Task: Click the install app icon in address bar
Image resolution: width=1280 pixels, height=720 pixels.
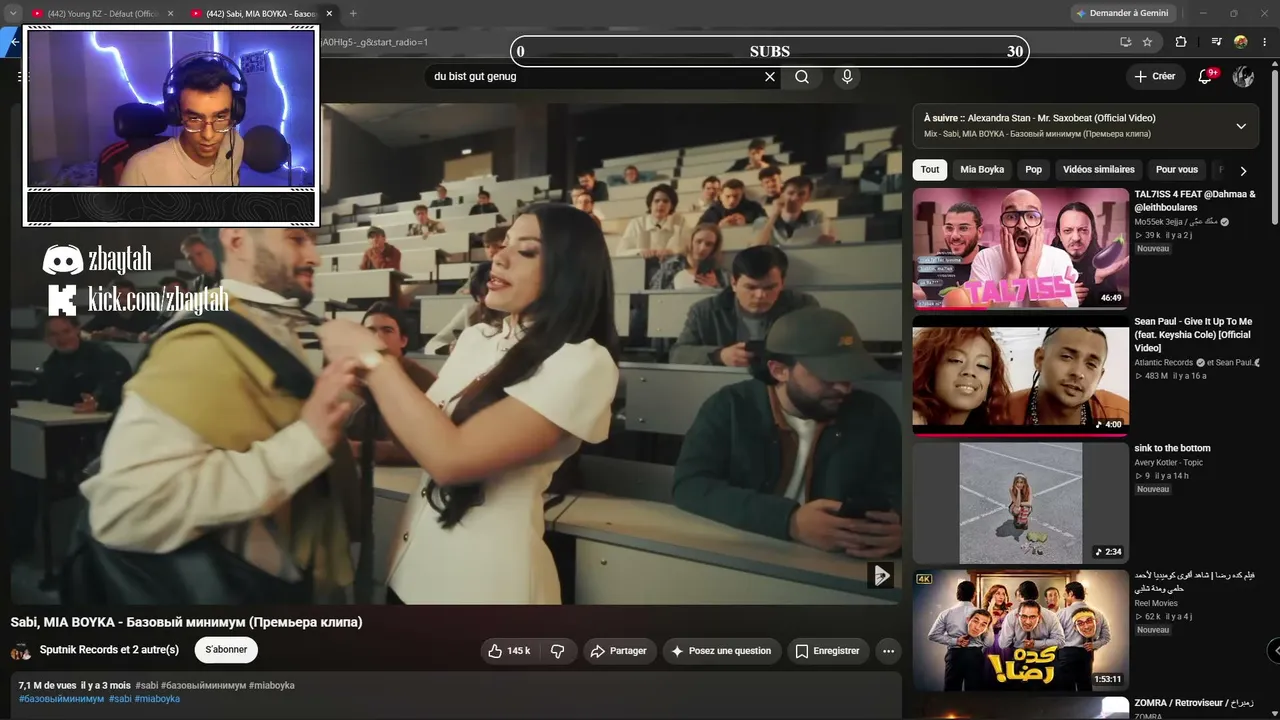Action: tap(1126, 42)
